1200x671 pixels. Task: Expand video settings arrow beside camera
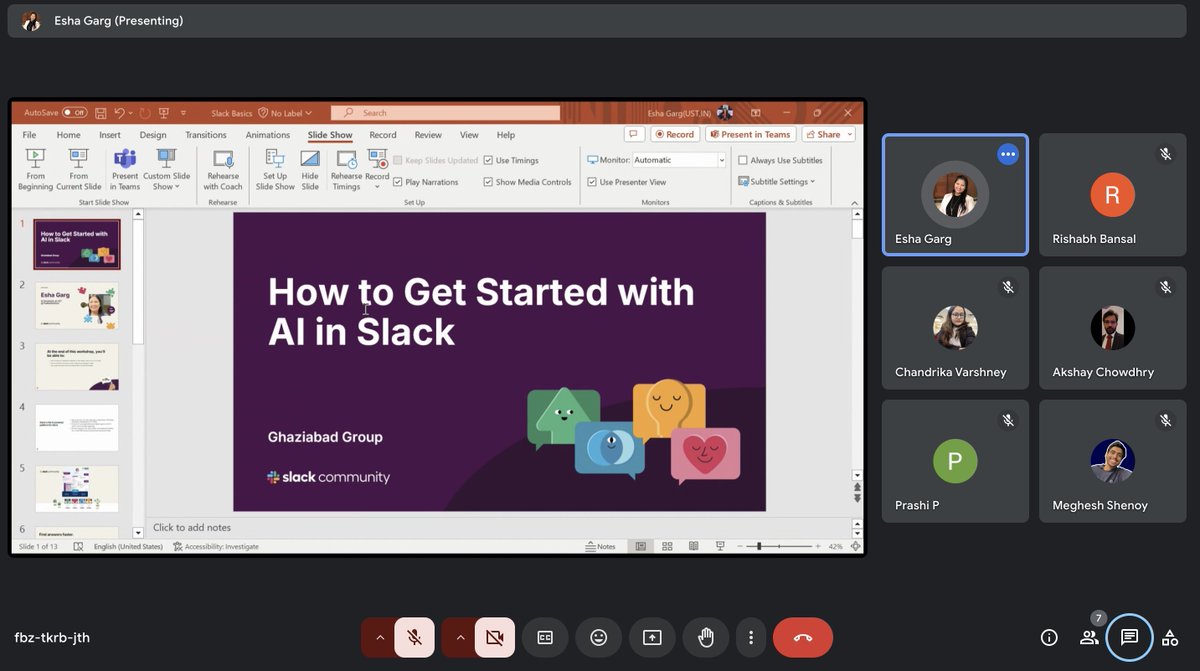click(x=458, y=637)
